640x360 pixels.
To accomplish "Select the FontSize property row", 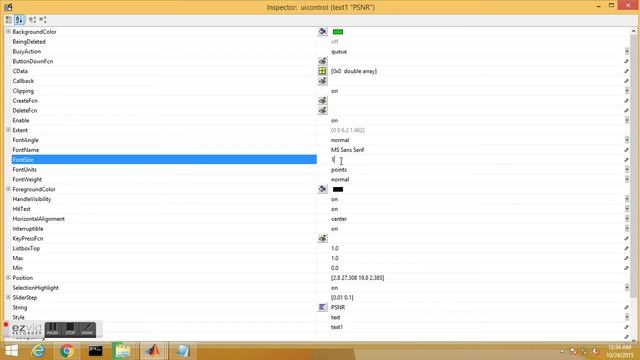I will tap(164, 160).
